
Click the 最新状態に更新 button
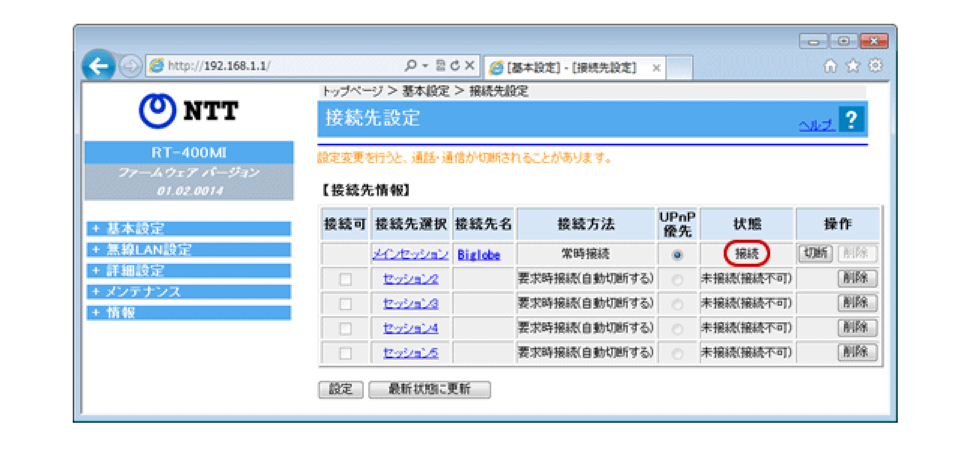click(429, 389)
